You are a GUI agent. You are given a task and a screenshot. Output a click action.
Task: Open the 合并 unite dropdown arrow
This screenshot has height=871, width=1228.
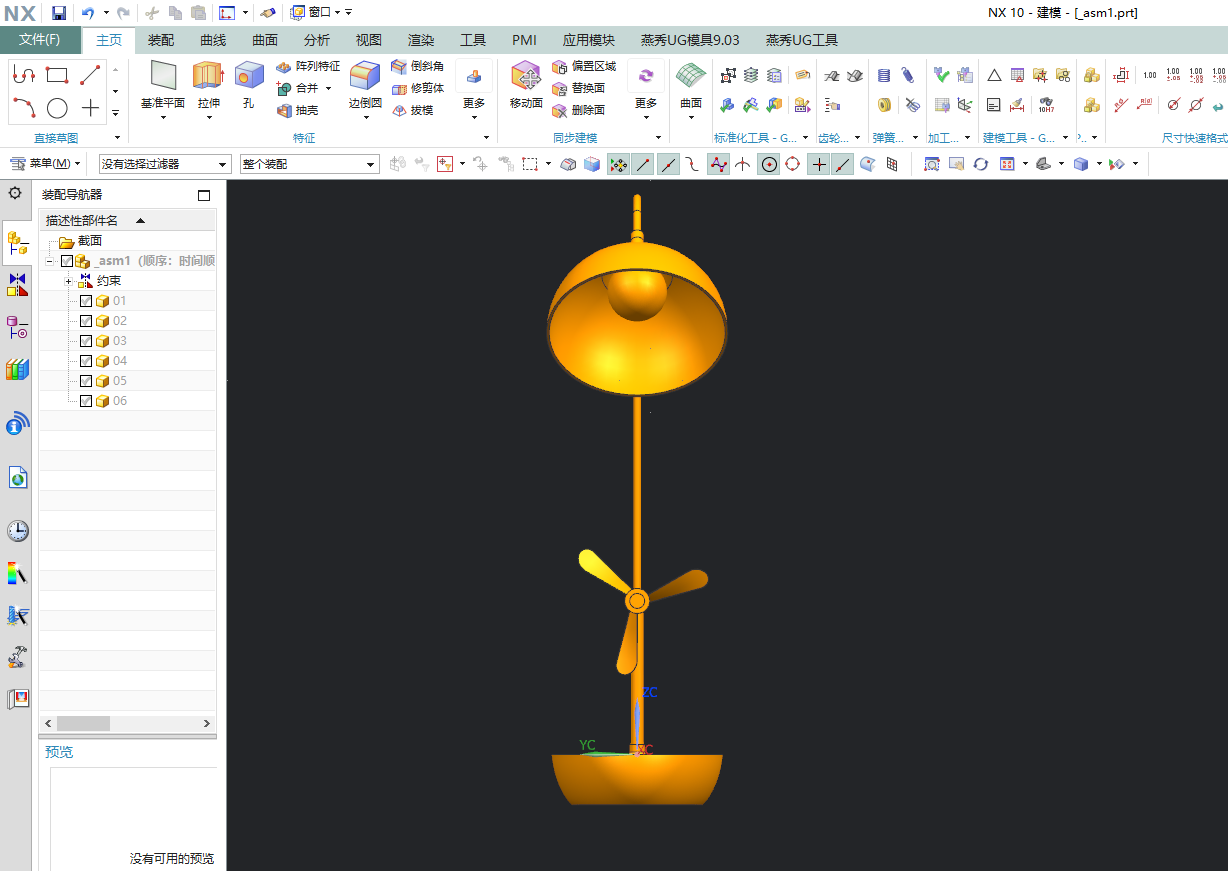pos(328,88)
